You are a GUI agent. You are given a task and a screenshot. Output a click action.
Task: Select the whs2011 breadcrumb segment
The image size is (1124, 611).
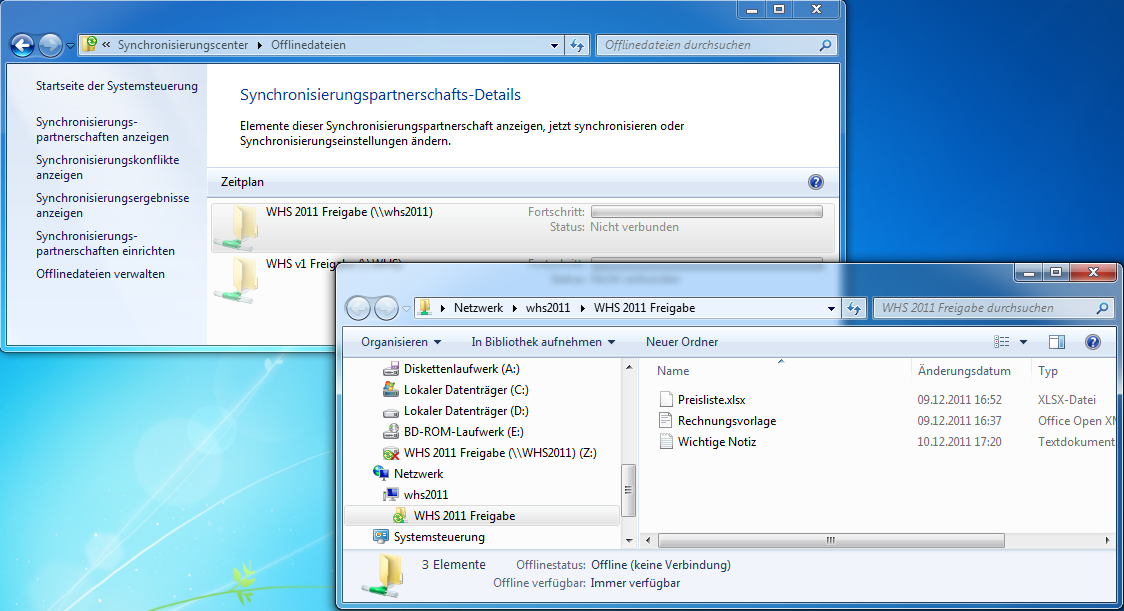pos(548,308)
